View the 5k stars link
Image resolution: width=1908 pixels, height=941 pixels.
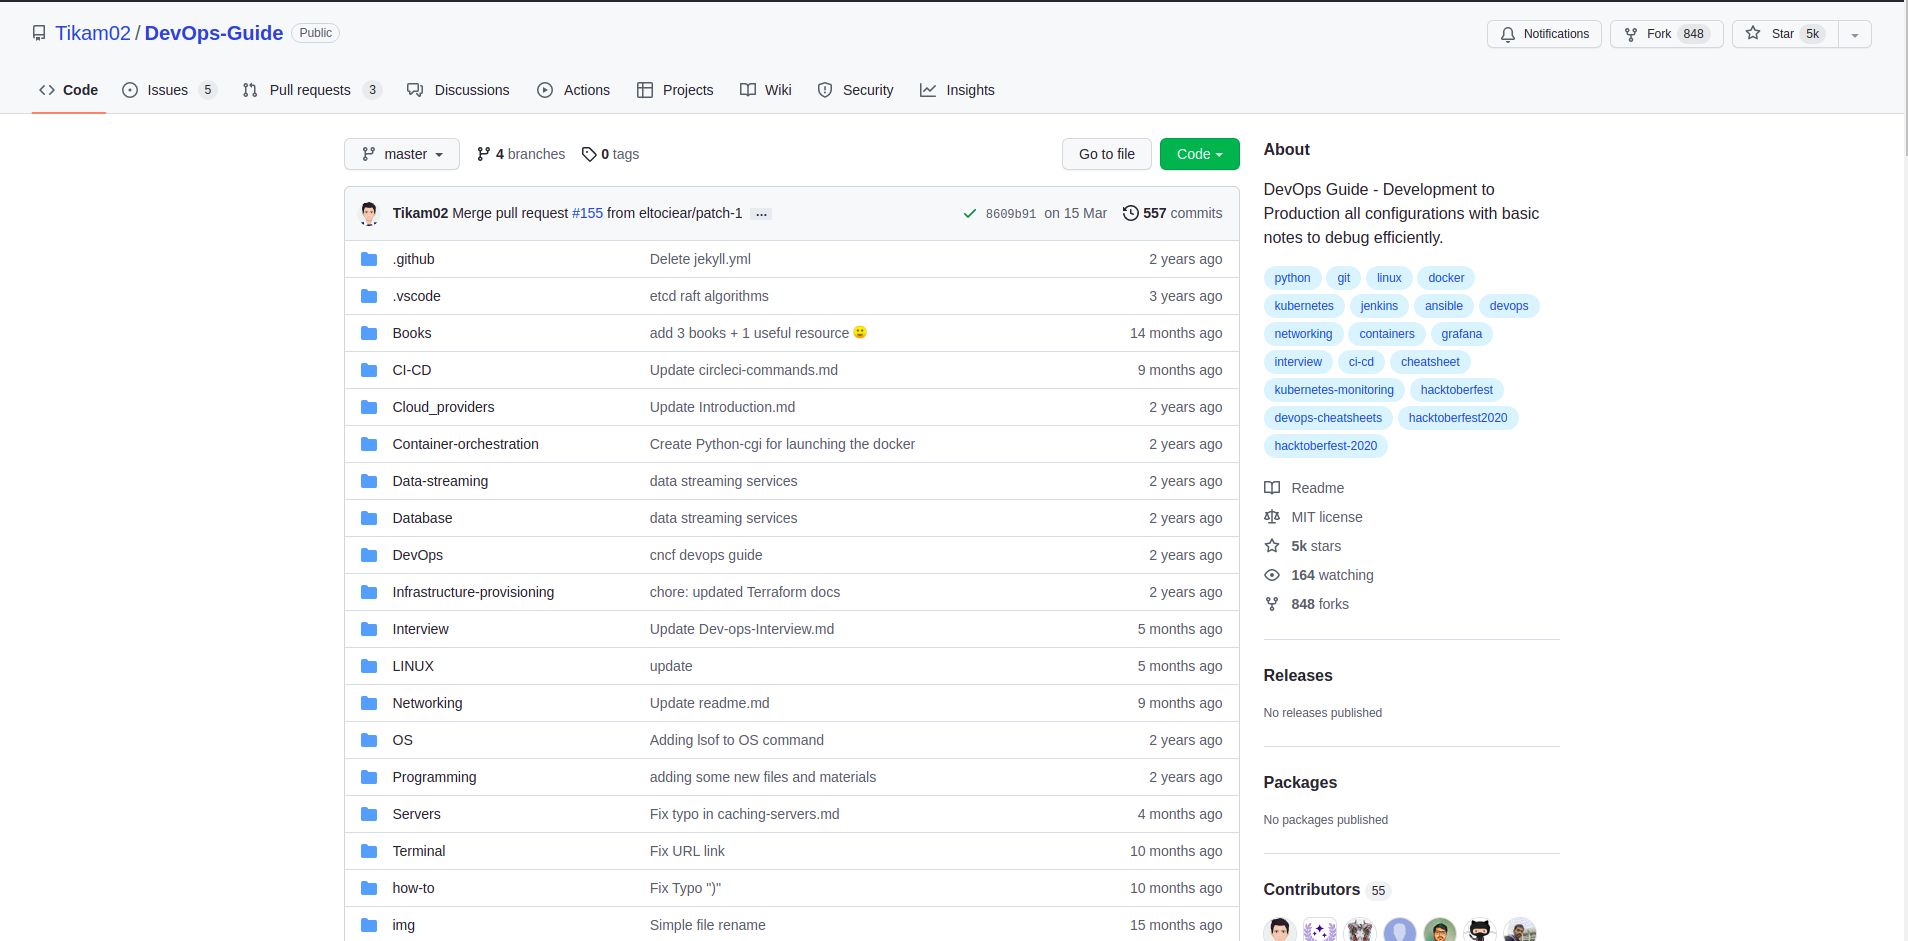pyautogui.click(x=1303, y=546)
